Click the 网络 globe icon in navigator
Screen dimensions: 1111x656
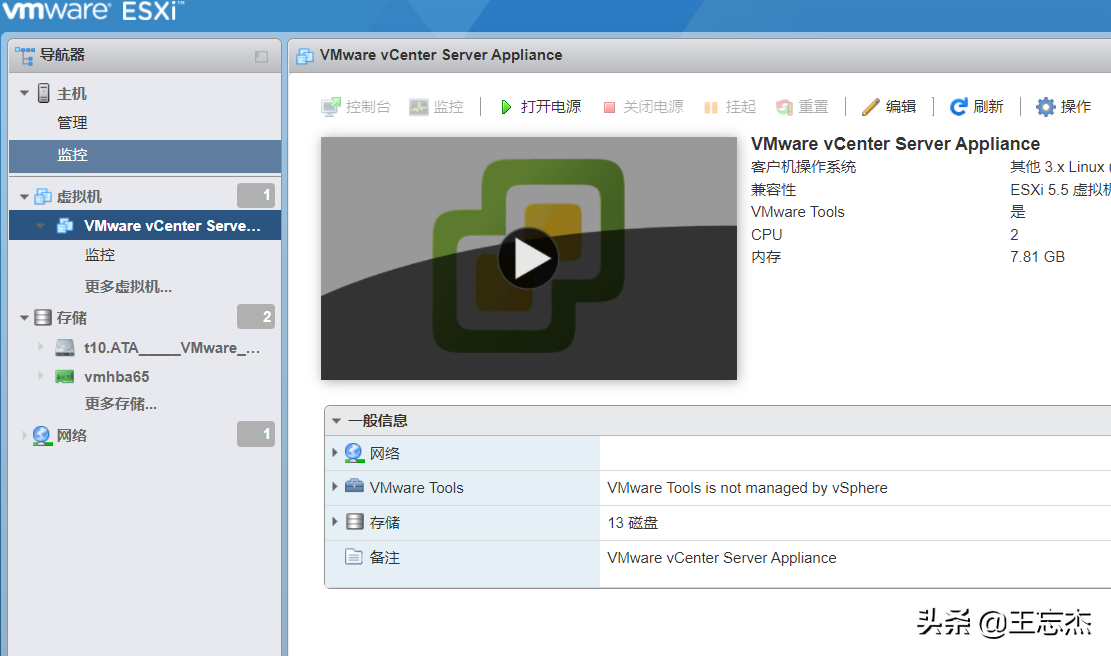[42, 435]
